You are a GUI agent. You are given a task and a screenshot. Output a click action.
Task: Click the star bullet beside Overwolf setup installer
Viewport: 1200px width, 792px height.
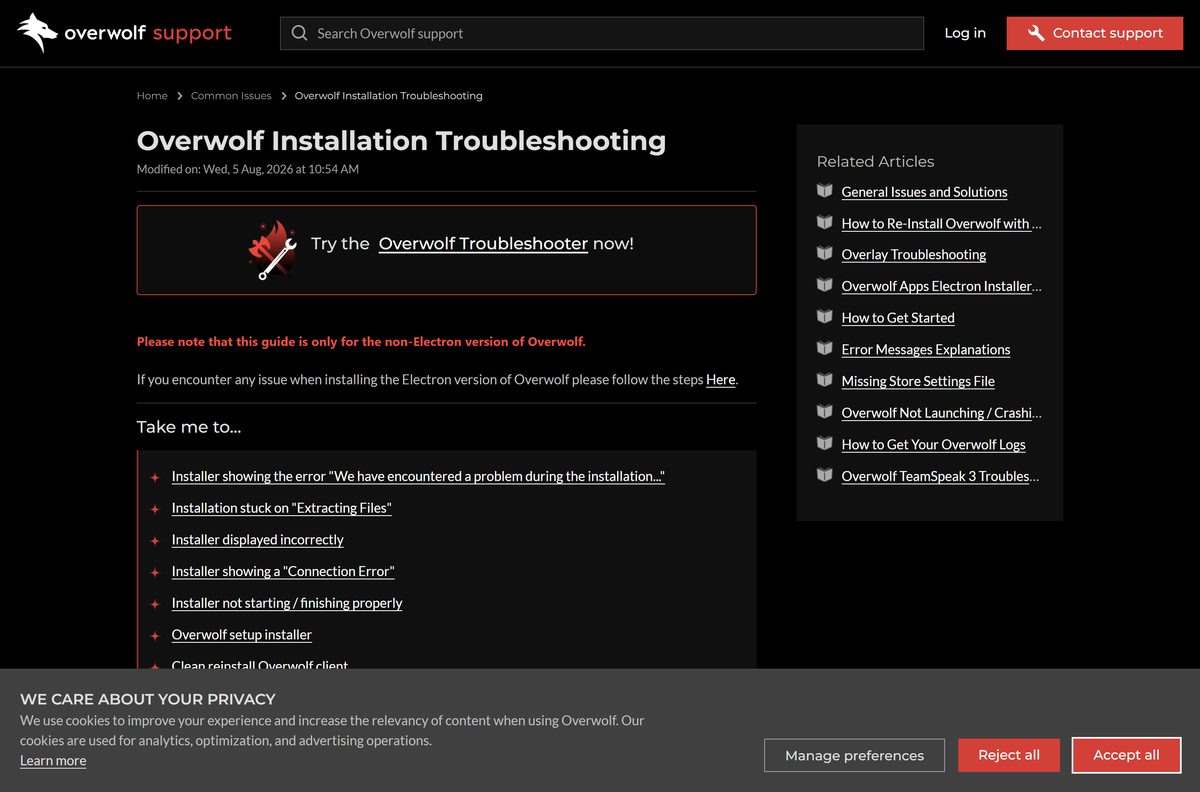155,636
